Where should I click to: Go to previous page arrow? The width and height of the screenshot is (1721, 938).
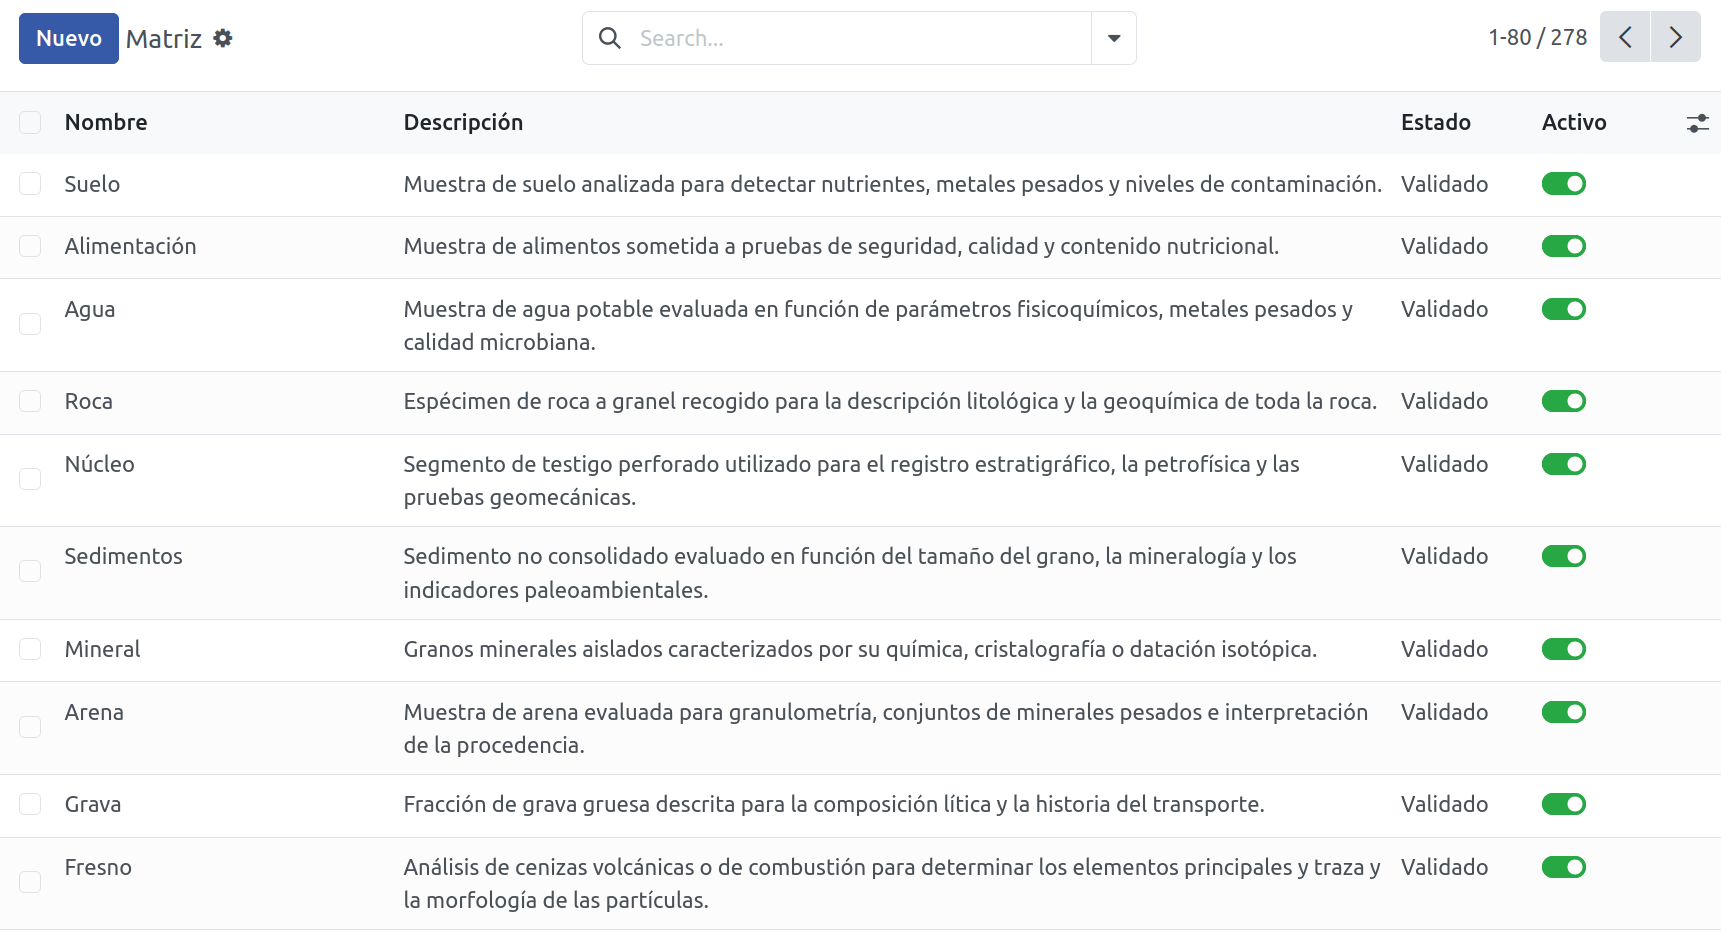(1625, 37)
